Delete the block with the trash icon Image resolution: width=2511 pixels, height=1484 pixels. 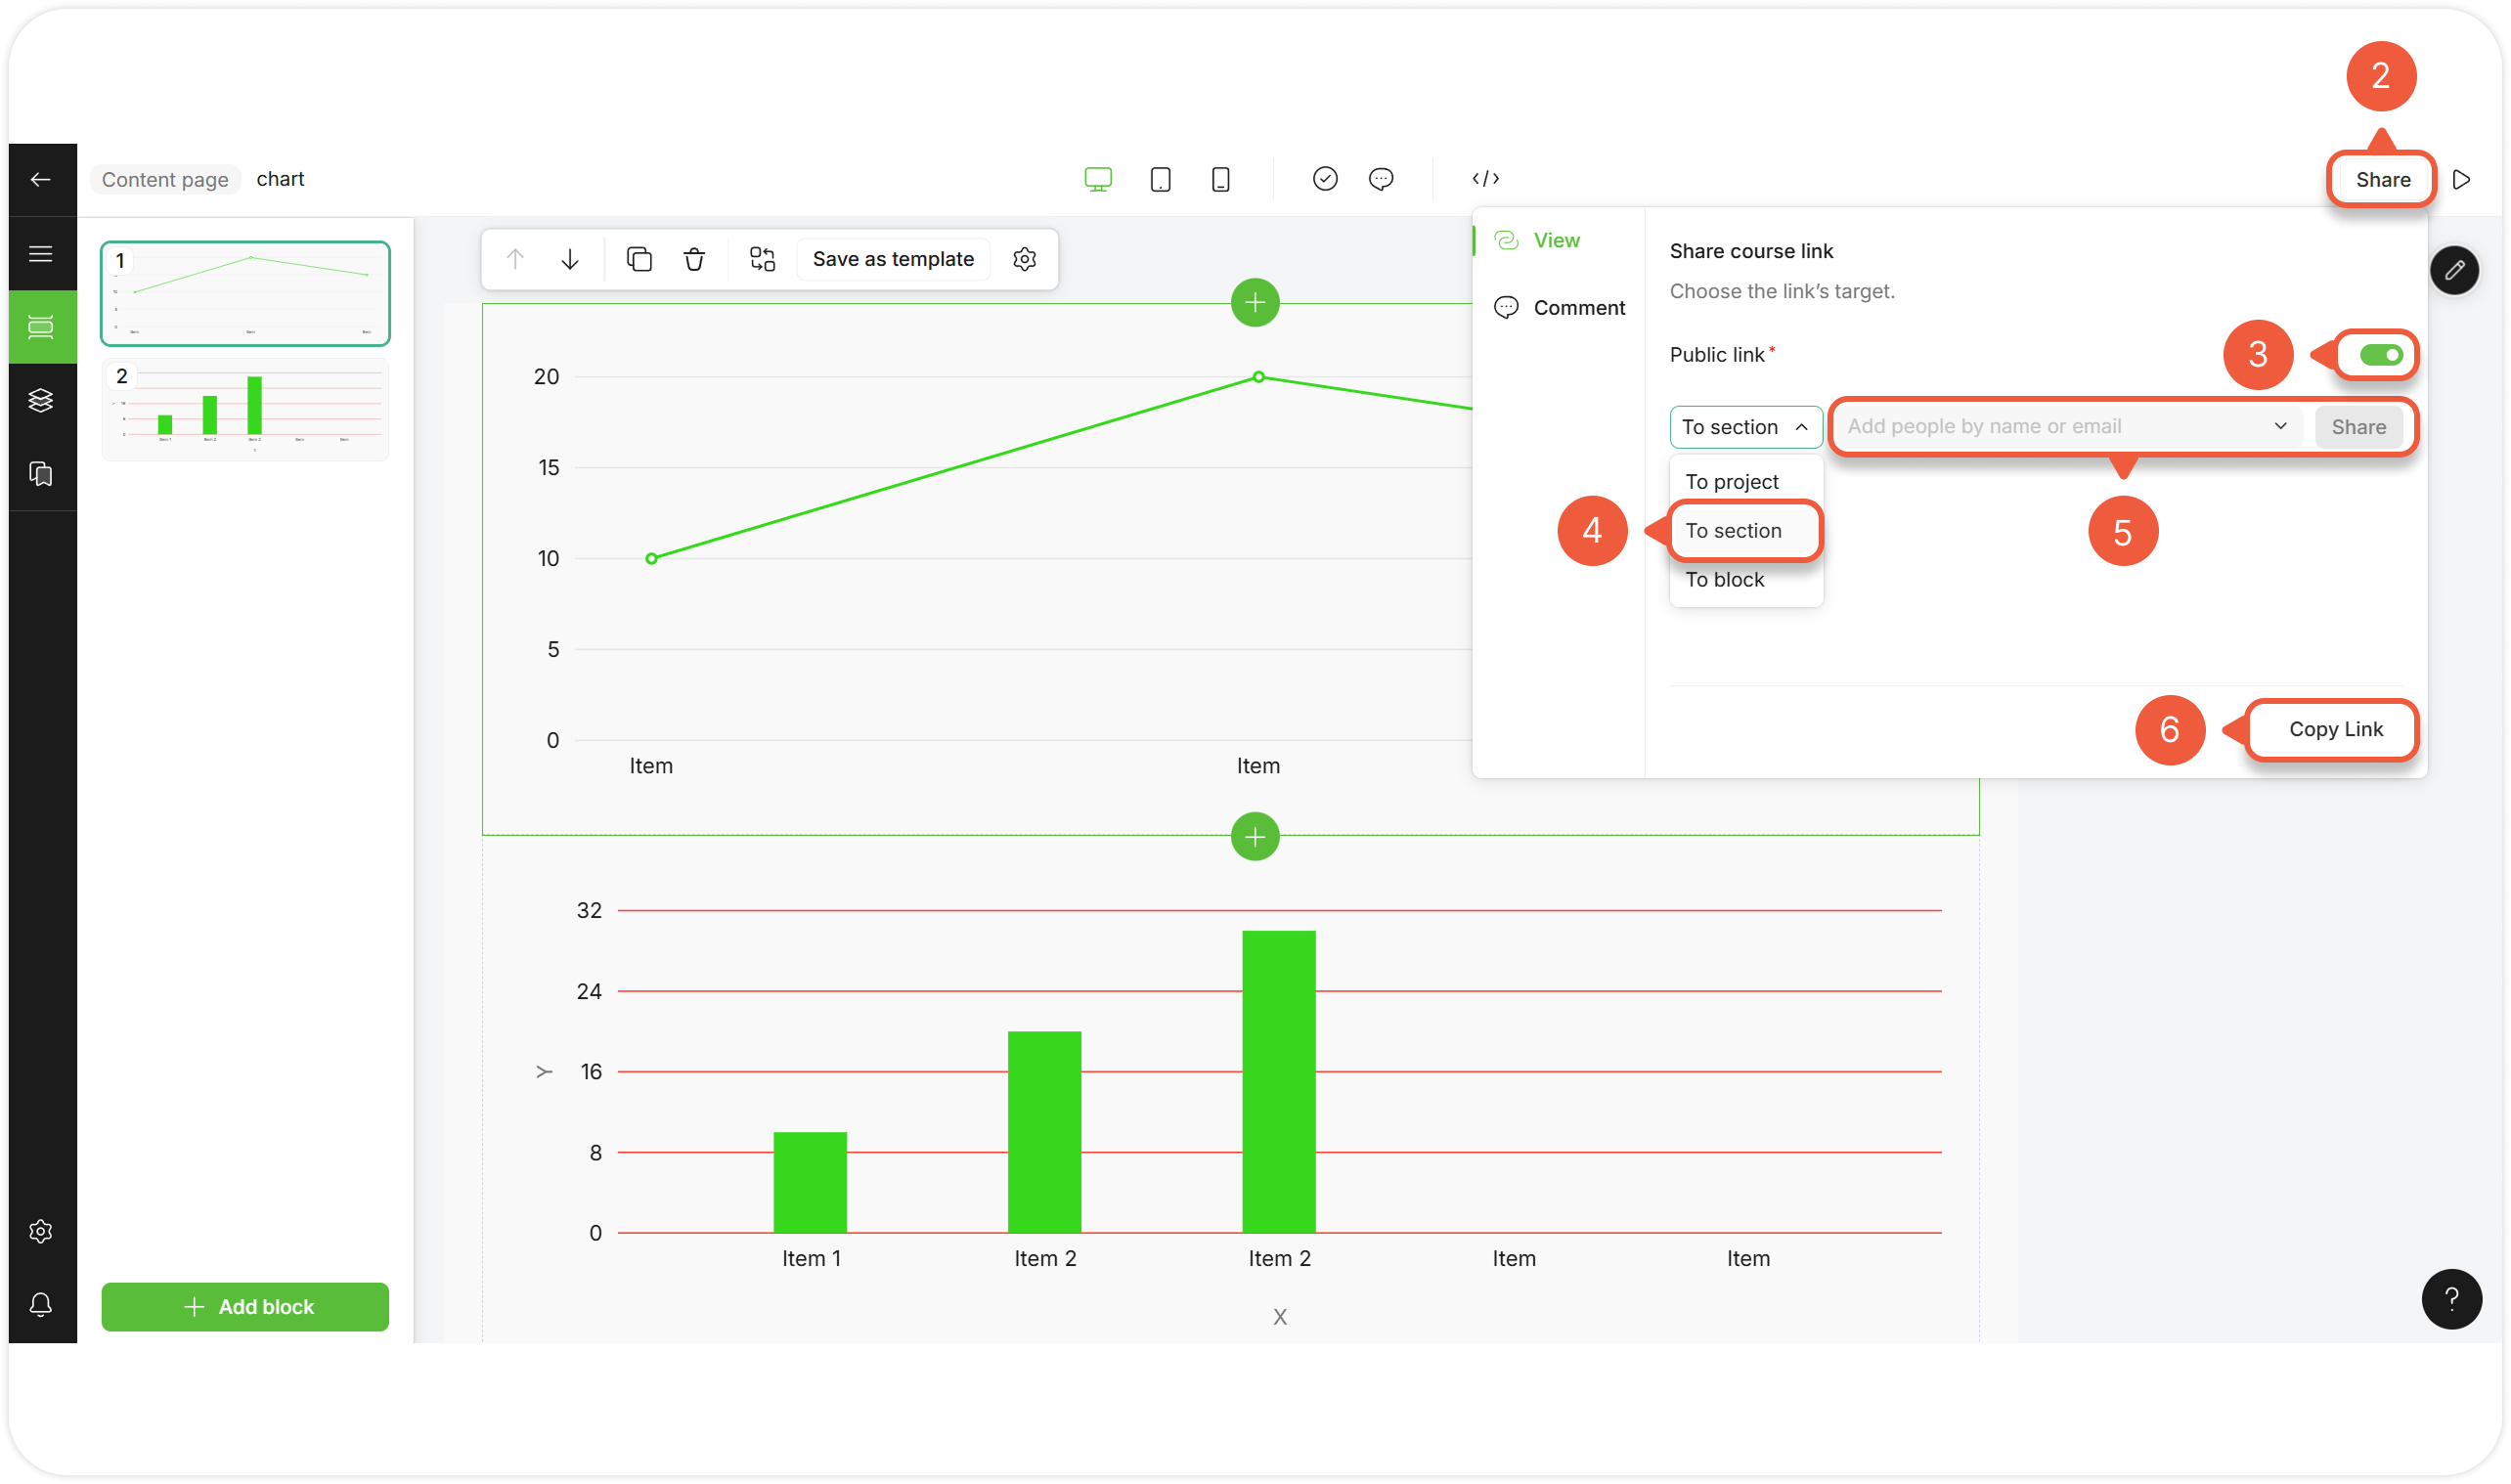694,260
